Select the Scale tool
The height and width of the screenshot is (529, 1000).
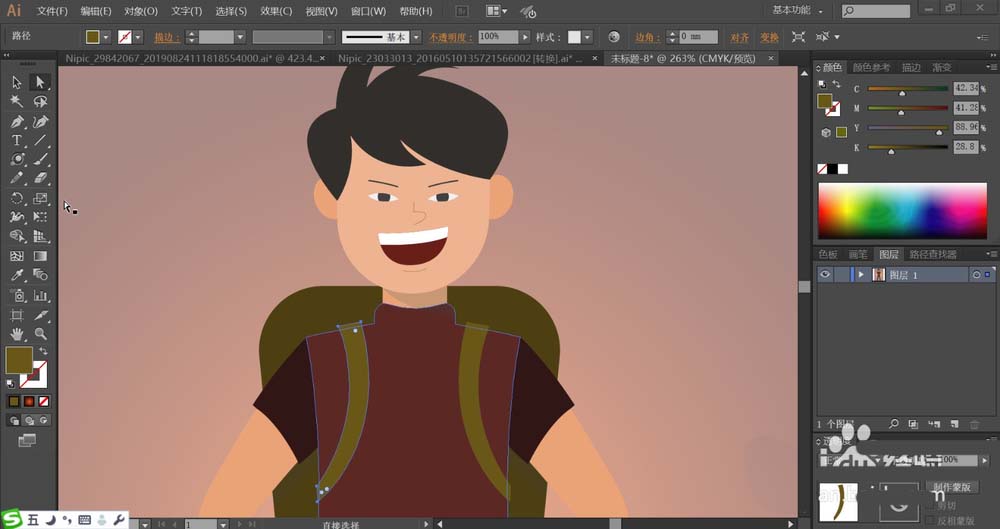(40, 198)
